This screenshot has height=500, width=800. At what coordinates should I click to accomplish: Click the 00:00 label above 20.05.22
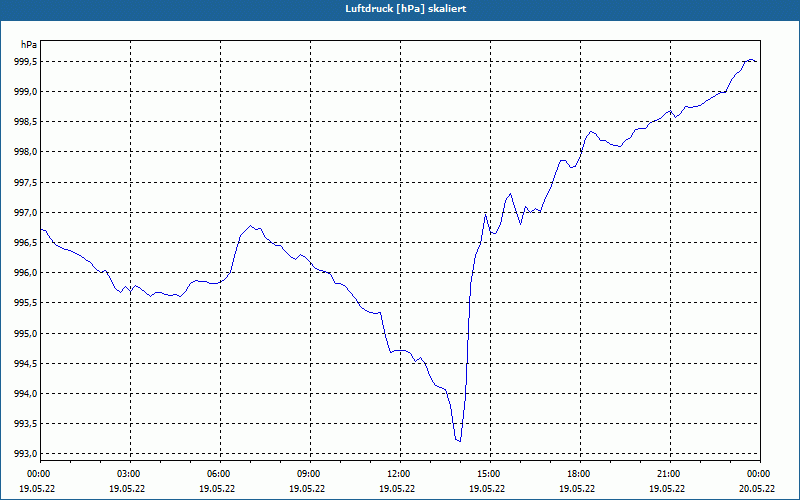point(760,474)
